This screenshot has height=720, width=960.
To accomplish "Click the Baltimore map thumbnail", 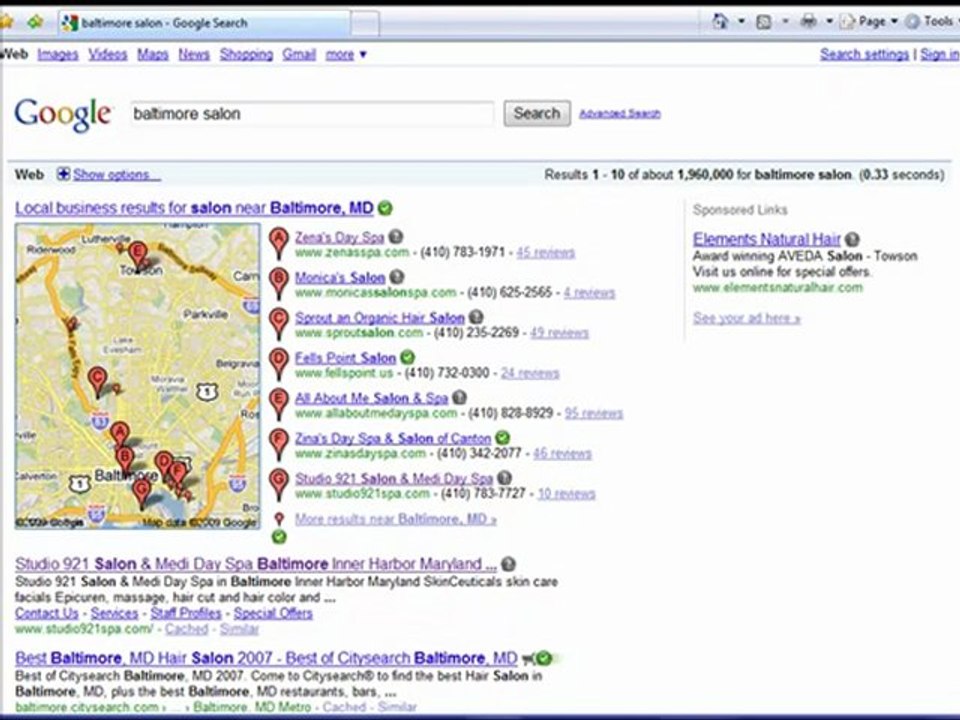I will click(x=138, y=376).
